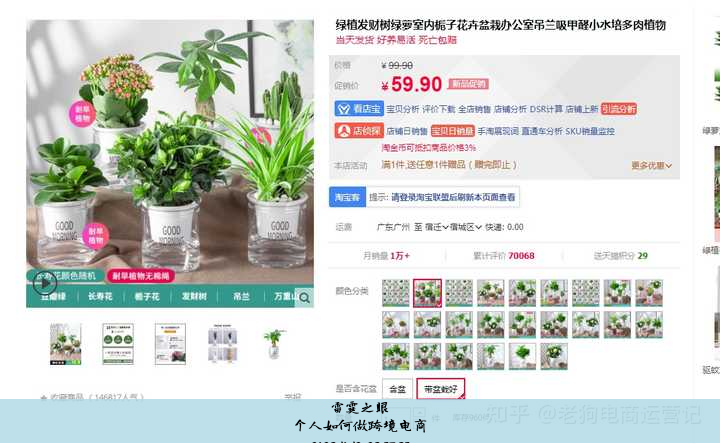
Task: Open the 宝贝分析 menu item
Action: coord(402,109)
